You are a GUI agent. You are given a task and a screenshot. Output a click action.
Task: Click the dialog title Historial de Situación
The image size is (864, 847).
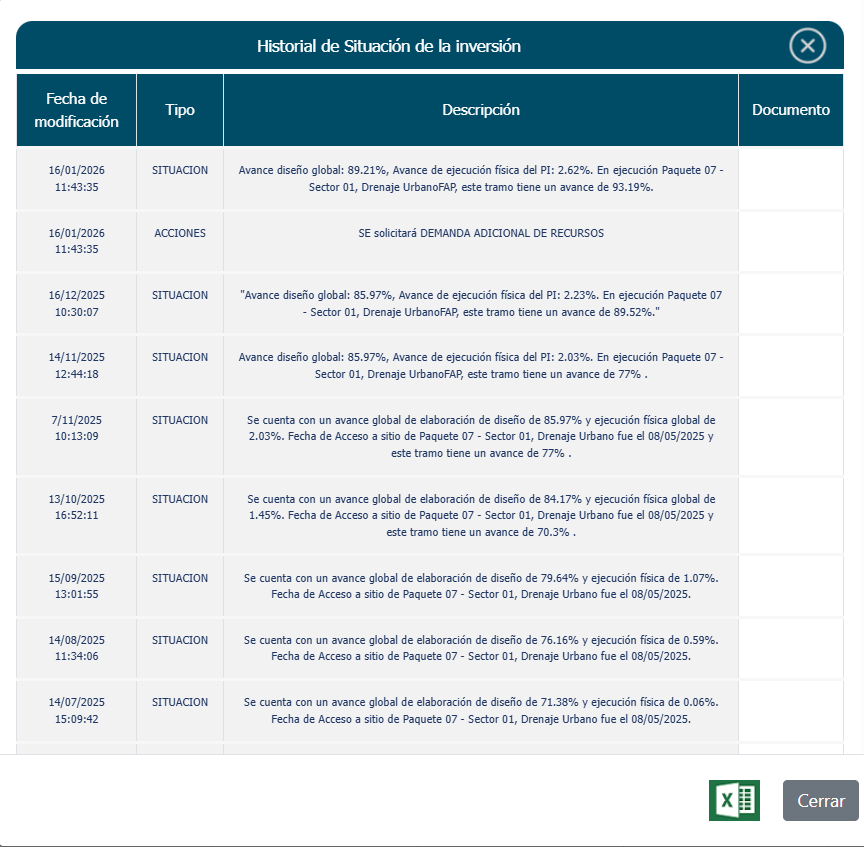388,46
